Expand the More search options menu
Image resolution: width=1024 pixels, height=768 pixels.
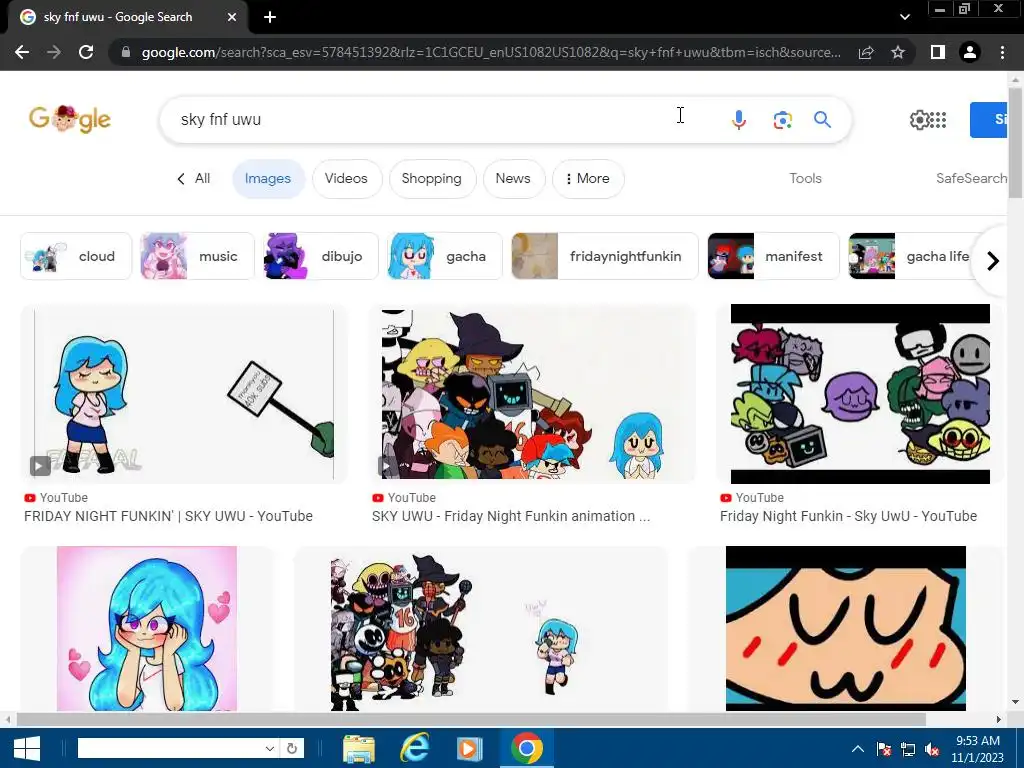588,178
